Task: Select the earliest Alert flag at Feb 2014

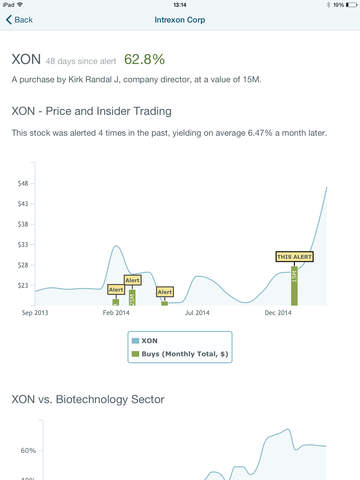Action: tap(116, 290)
